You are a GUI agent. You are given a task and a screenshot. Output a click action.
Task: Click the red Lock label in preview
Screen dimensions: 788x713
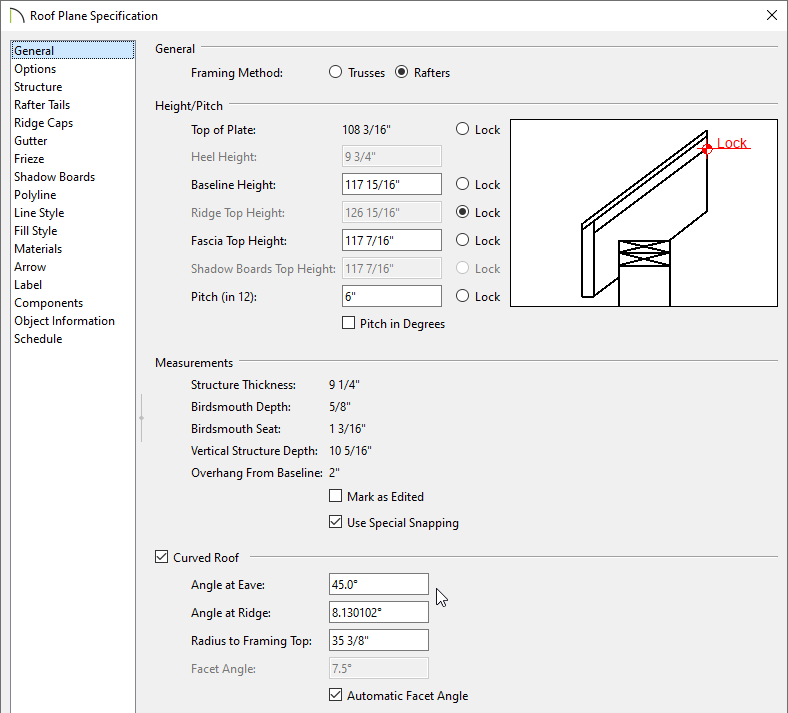pos(732,143)
